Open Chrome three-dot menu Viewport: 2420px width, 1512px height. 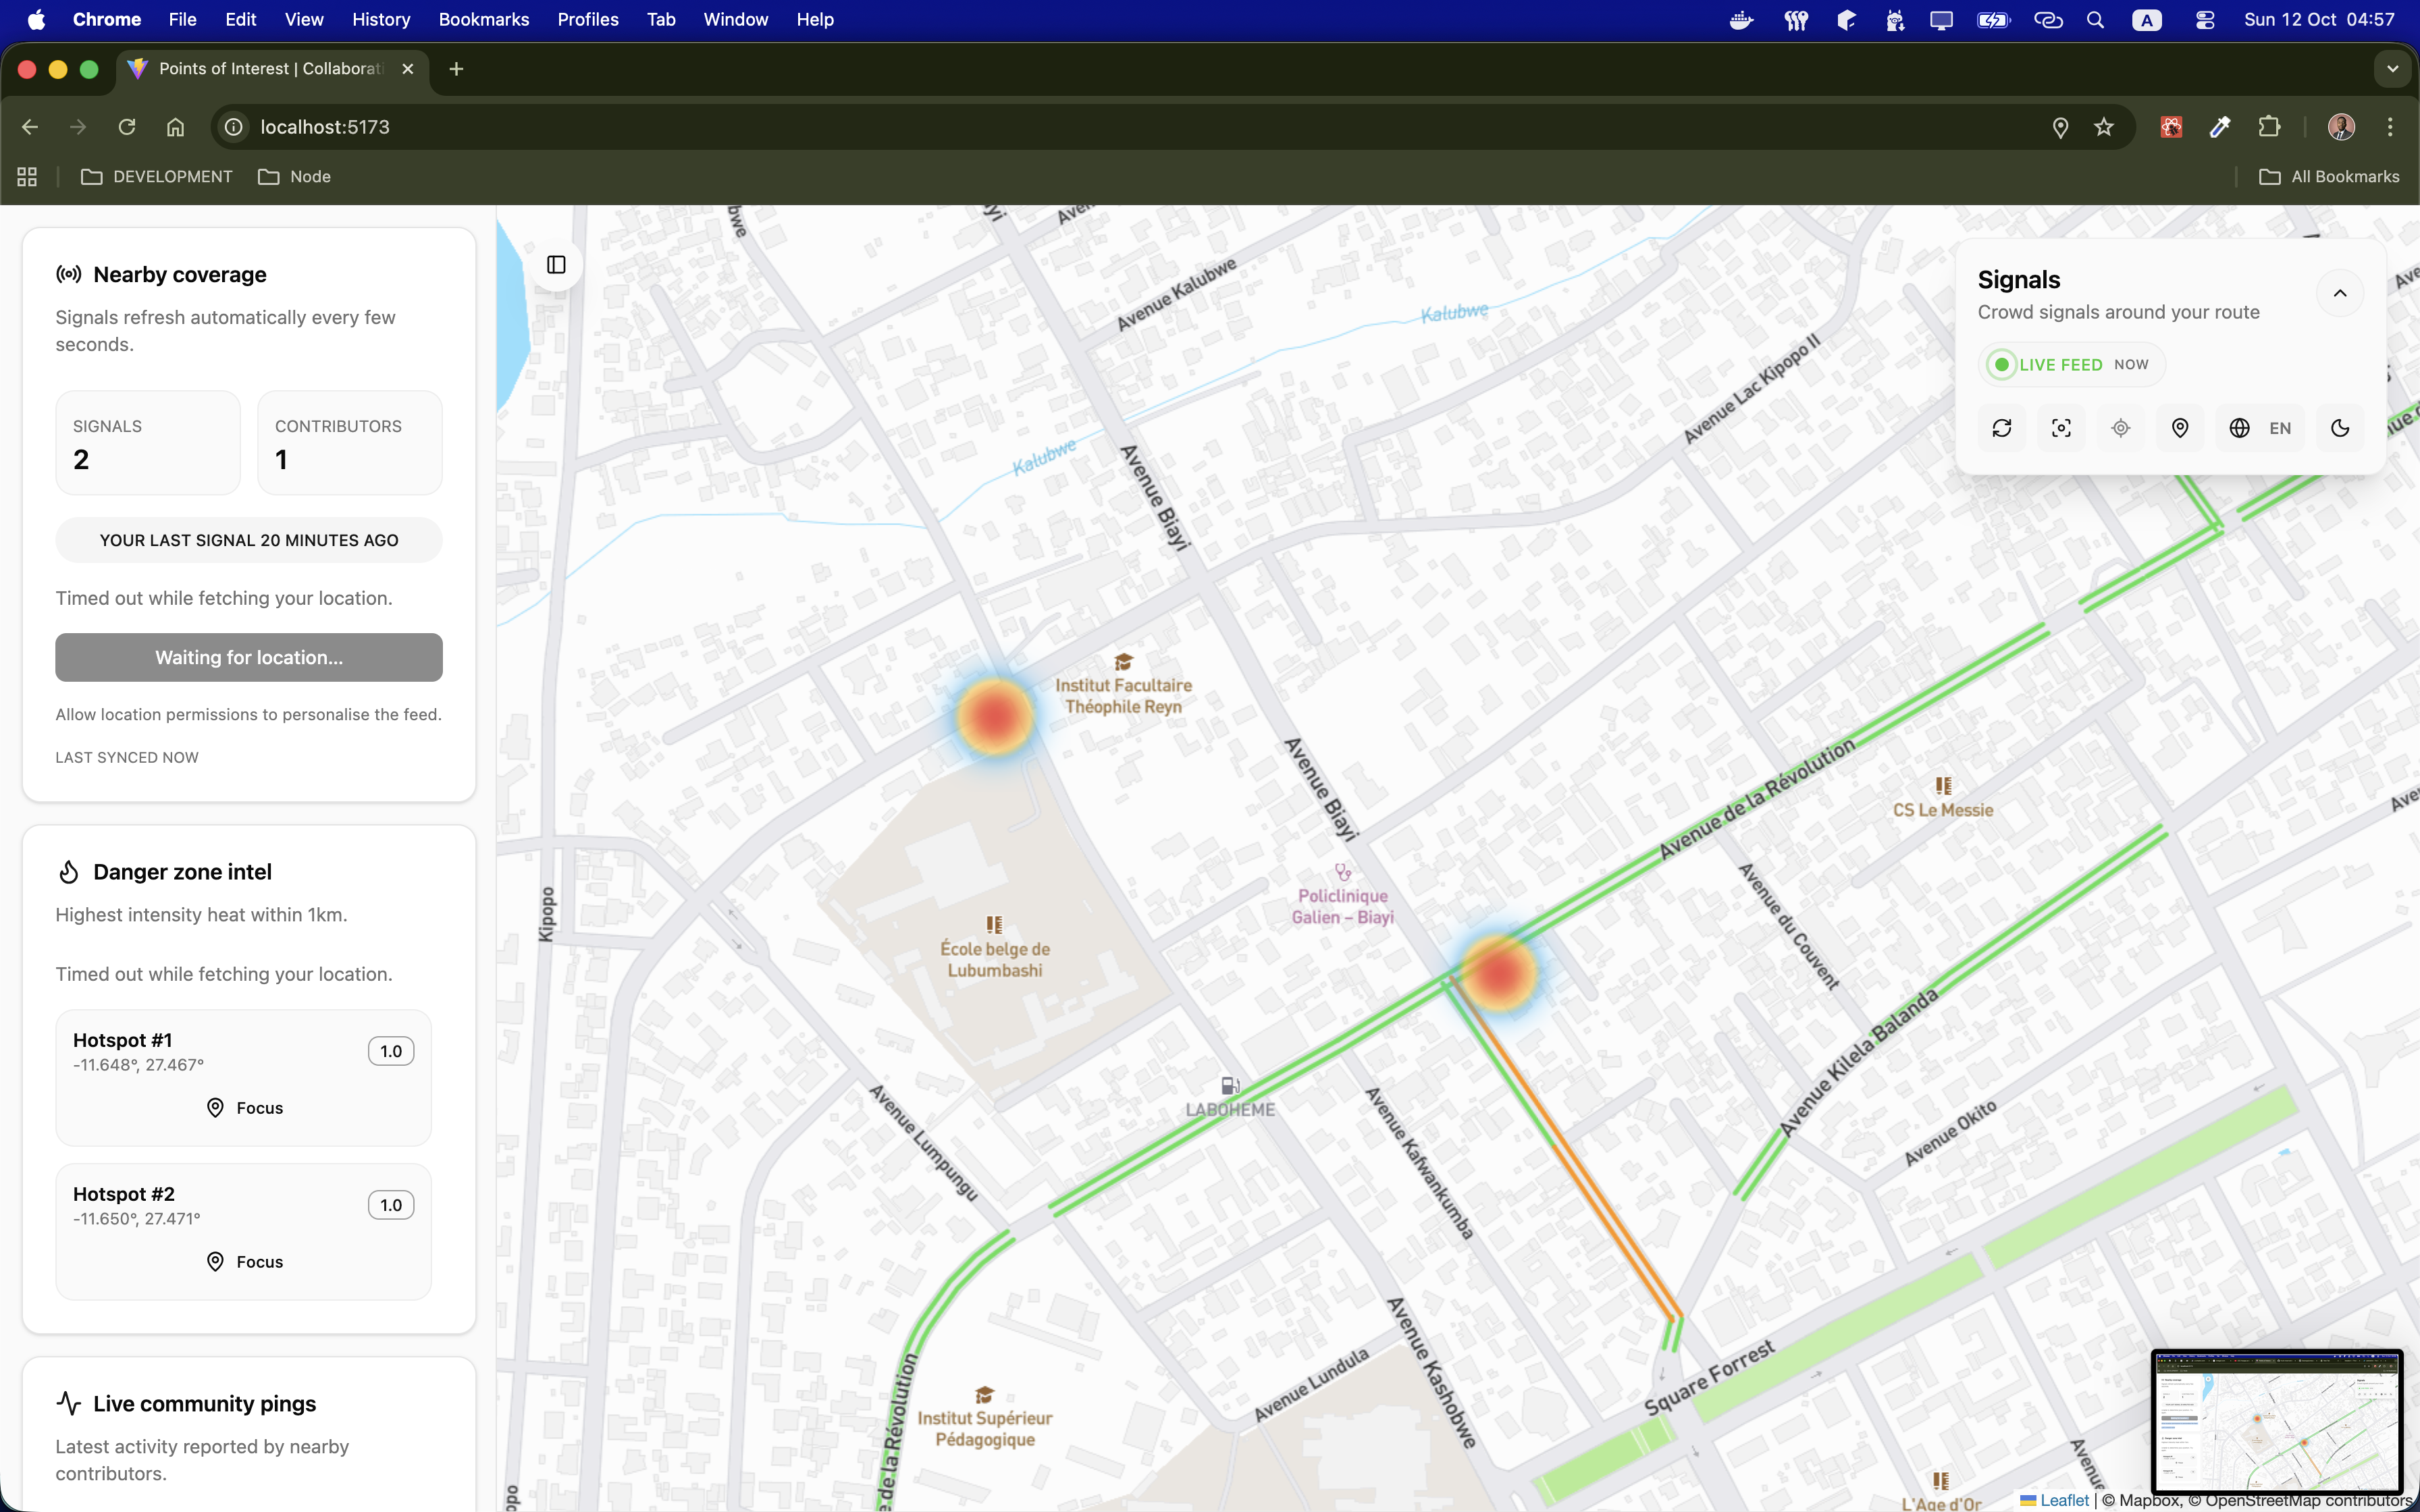[x=2390, y=127]
